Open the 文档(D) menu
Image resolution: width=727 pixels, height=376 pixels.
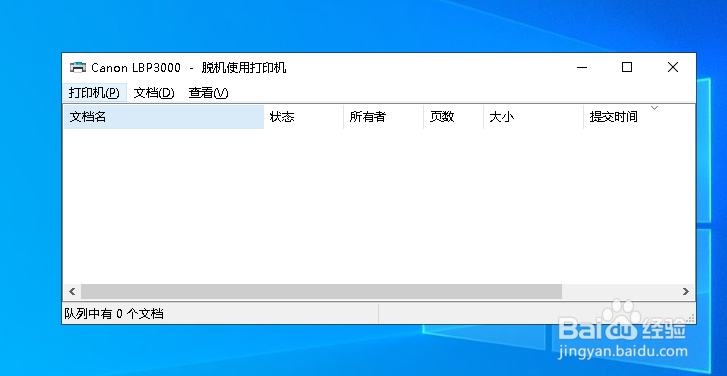(x=153, y=93)
